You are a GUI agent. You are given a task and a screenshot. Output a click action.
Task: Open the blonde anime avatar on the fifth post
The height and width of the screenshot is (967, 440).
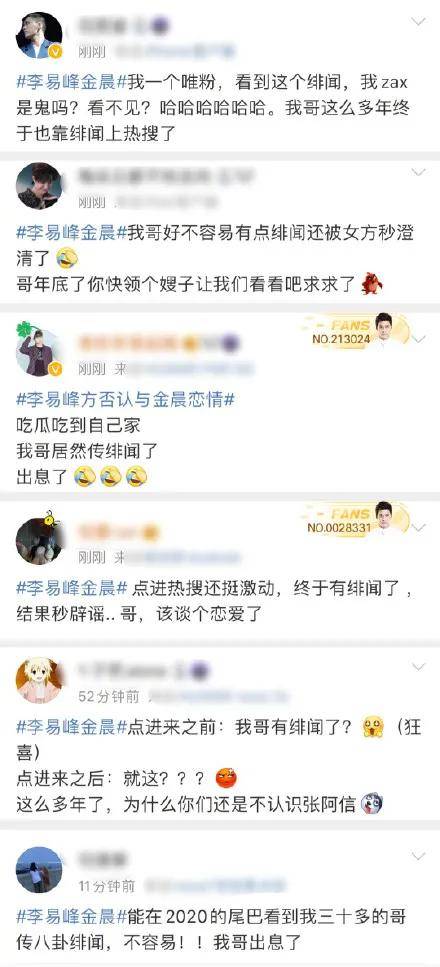tap(39, 680)
